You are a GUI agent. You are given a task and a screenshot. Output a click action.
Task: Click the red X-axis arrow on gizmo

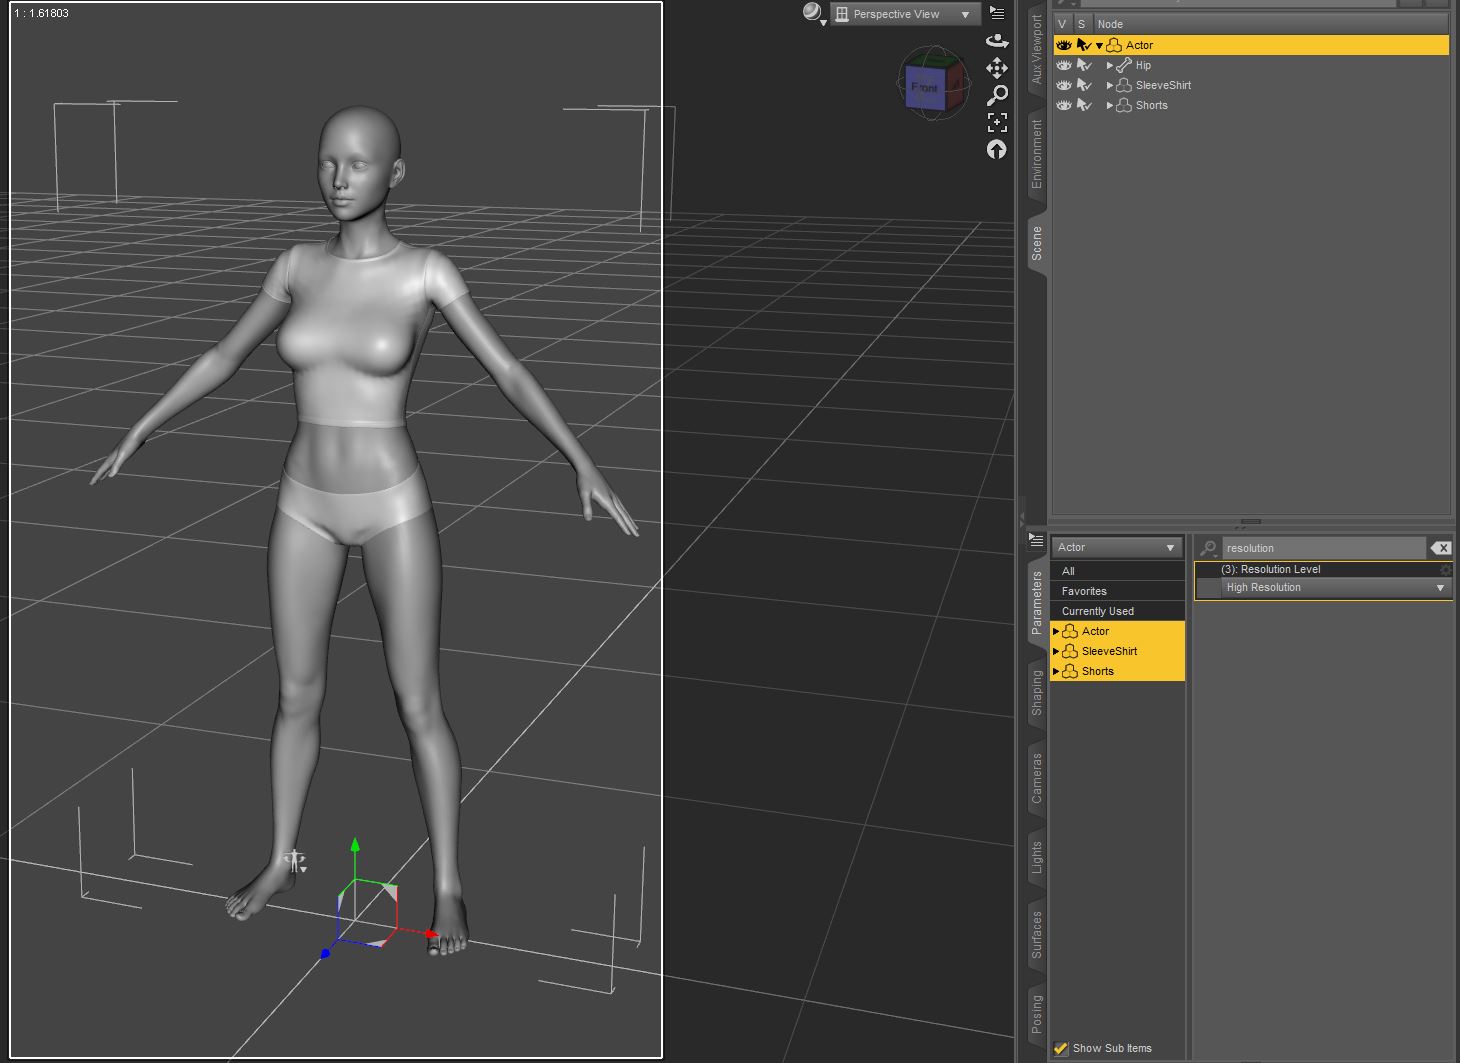pyautogui.click(x=431, y=934)
